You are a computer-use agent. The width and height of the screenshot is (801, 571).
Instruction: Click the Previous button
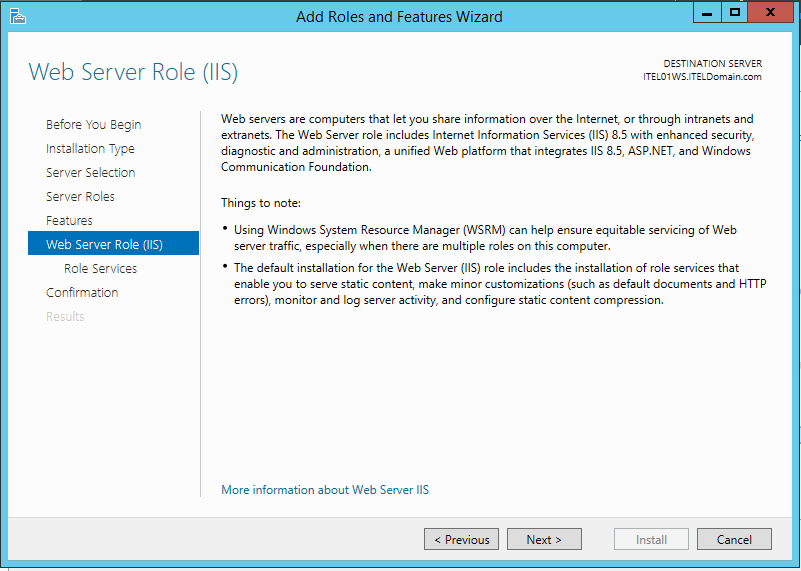(461, 539)
